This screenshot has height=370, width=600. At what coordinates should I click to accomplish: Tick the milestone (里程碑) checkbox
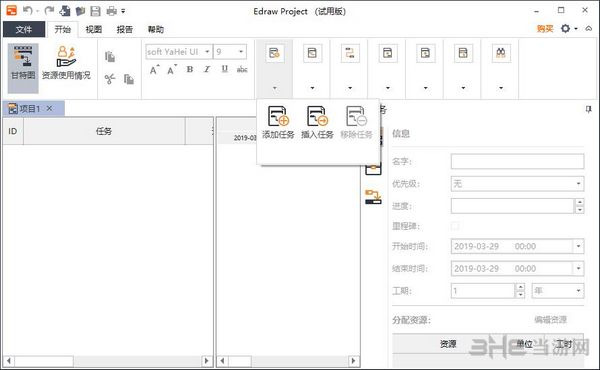coord(455,226)
